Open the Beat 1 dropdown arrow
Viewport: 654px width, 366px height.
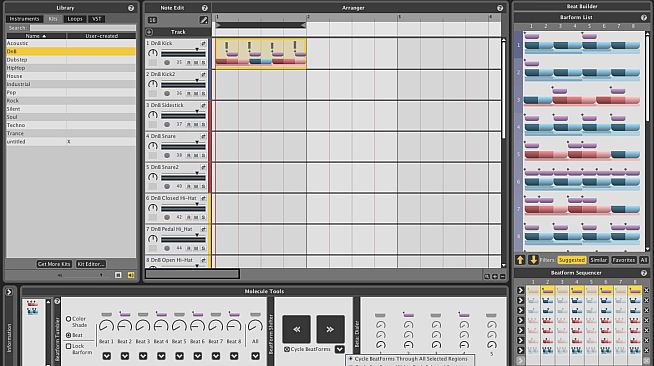tap(107, 356)
